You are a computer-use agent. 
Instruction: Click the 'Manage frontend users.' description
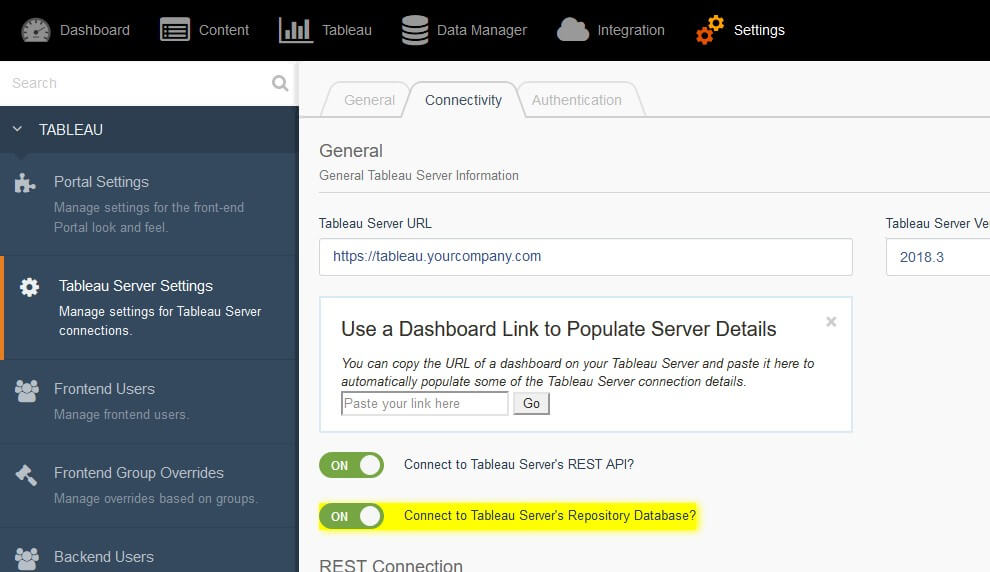click(121, 415)
